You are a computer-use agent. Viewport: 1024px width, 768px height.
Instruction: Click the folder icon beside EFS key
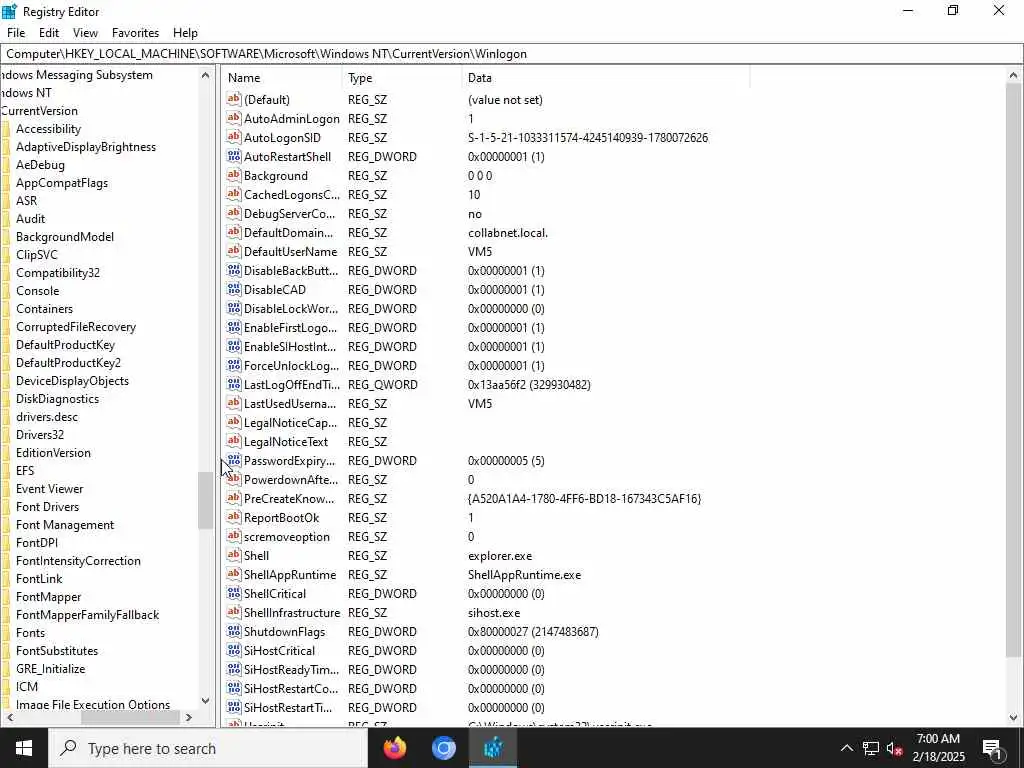(6, 471)
